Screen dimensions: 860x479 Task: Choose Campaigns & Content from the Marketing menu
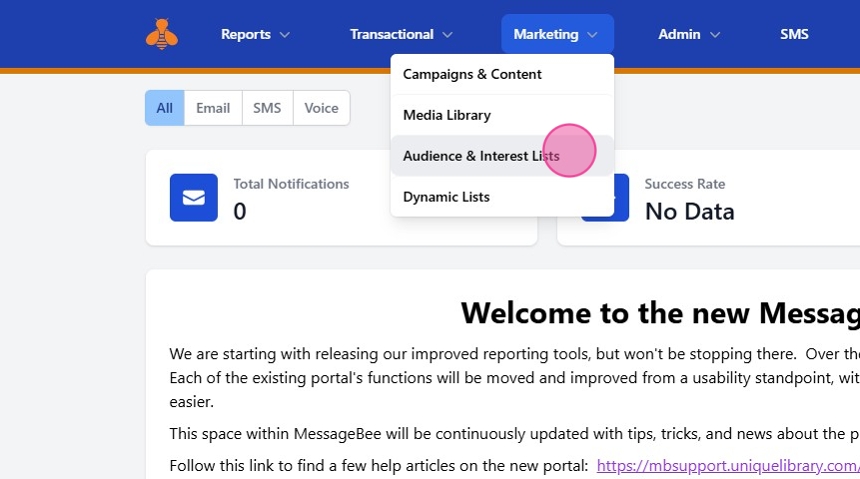502,74
